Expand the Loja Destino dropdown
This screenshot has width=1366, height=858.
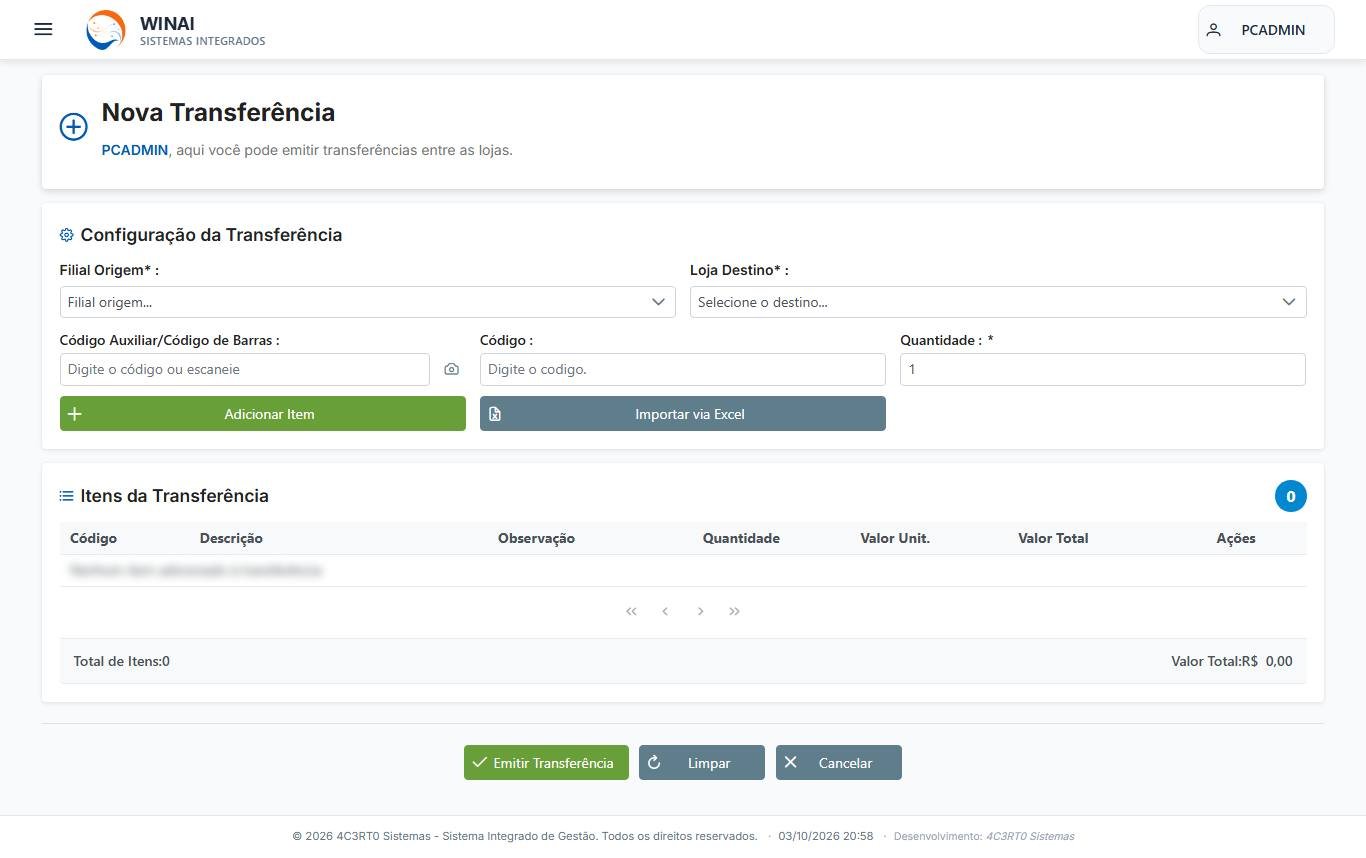pyautogui.click(x=998, y=302)
